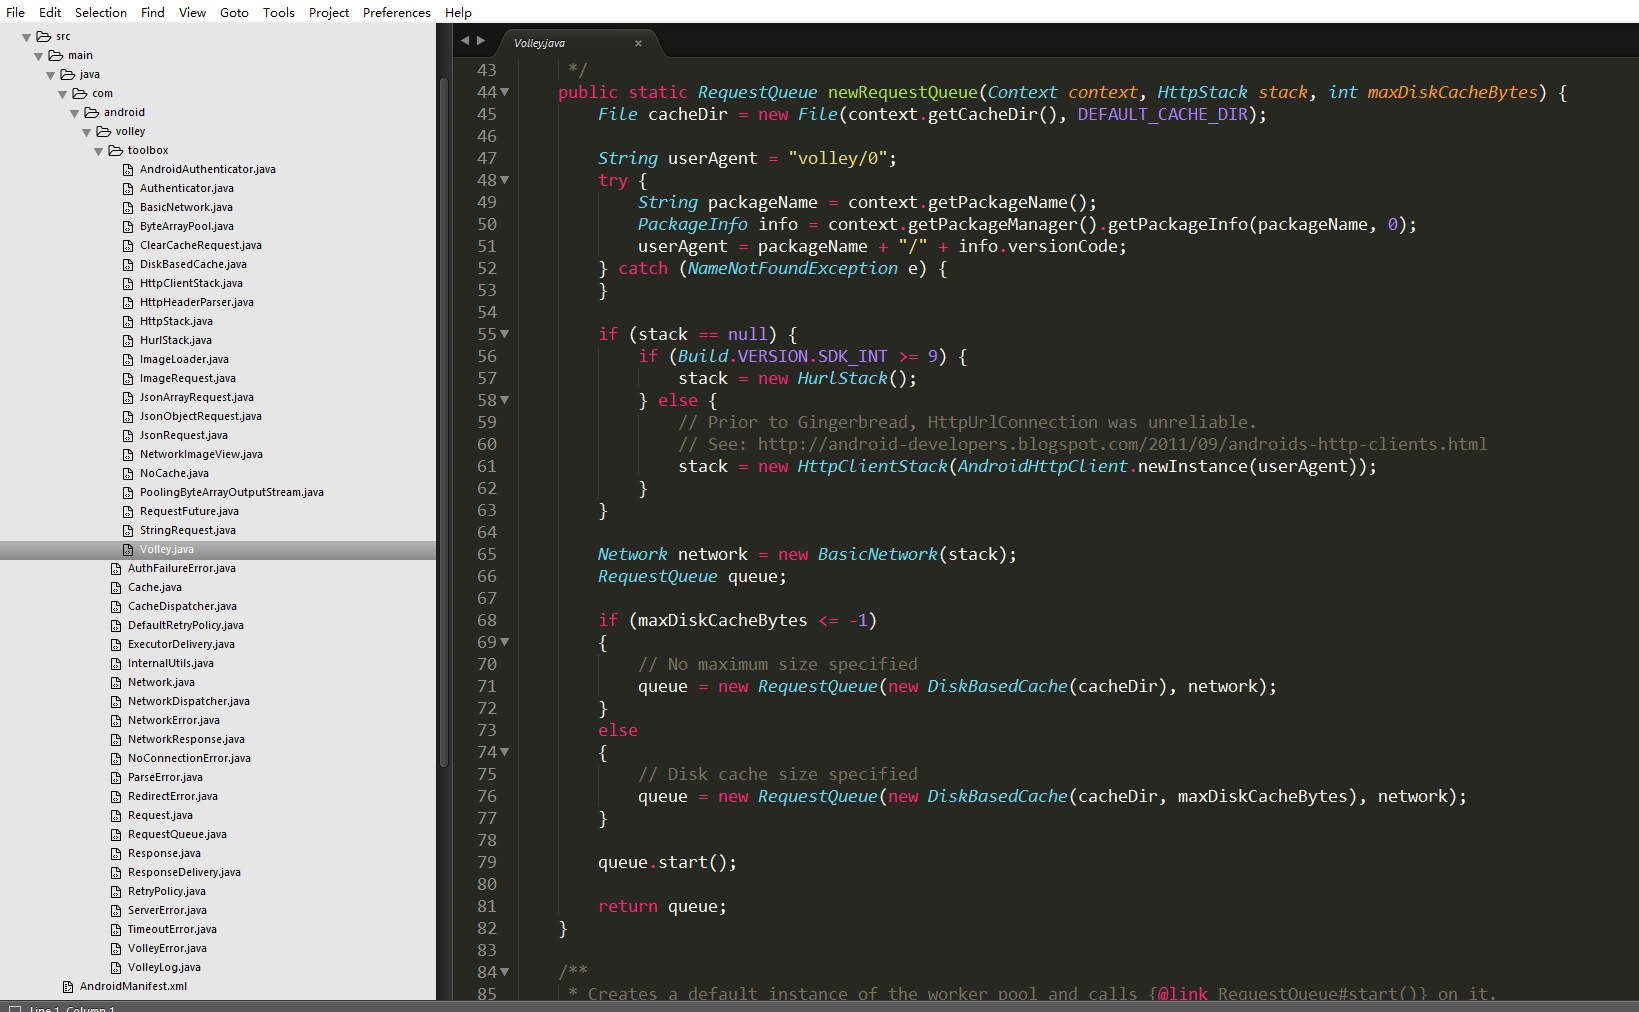Click the Request.java file icon

[116, 816]
